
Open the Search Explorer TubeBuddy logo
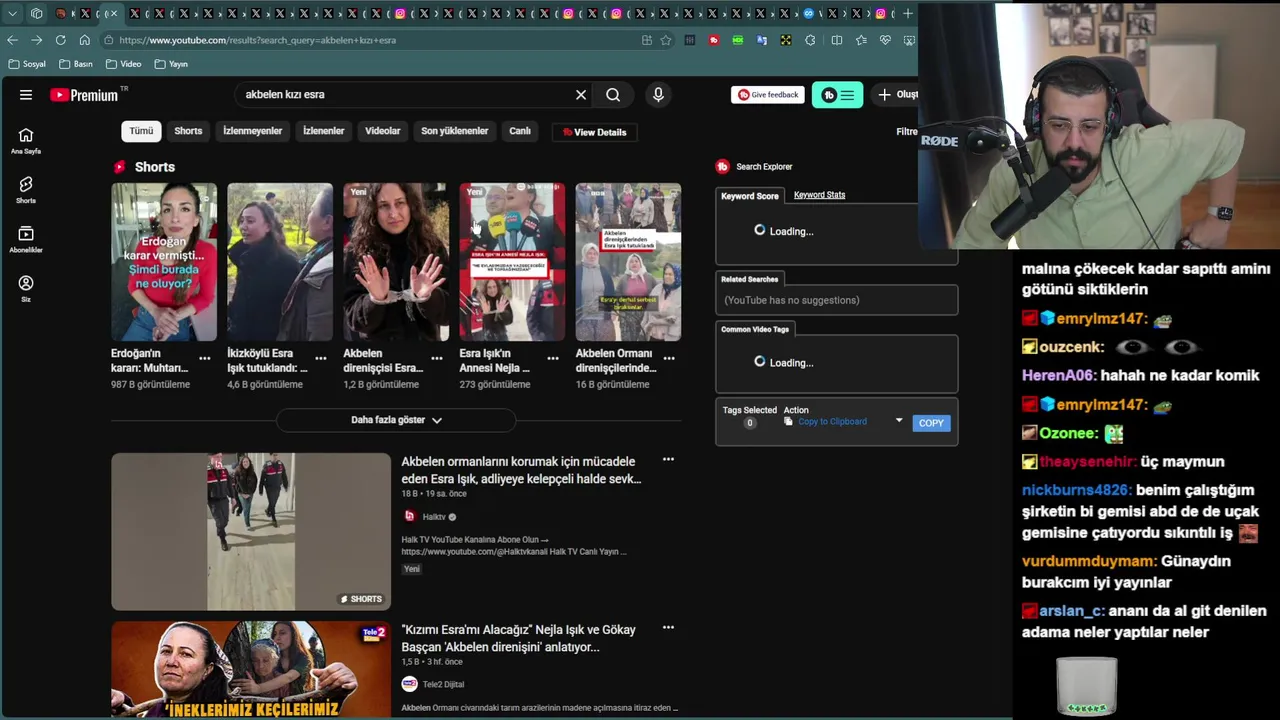point(722,167)
